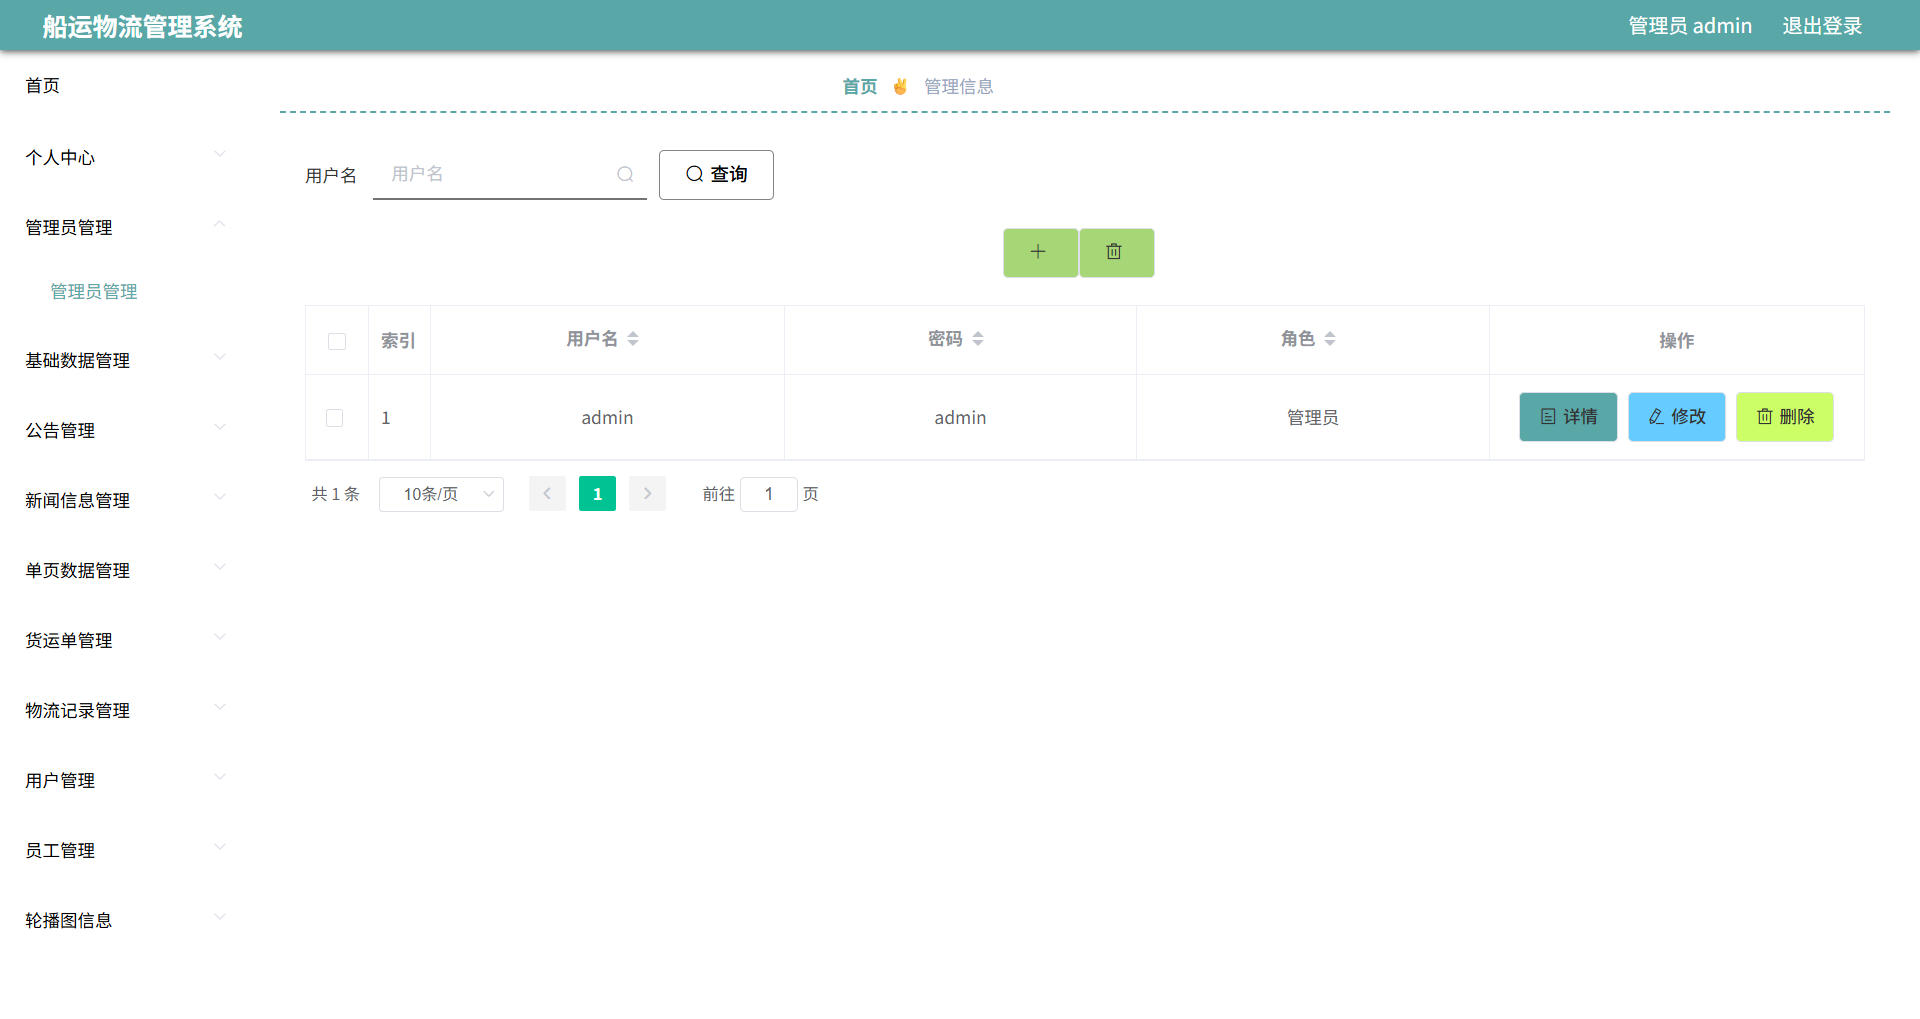
Task: Click the 用户名 search input field
Action: click(x=510, y=174)
